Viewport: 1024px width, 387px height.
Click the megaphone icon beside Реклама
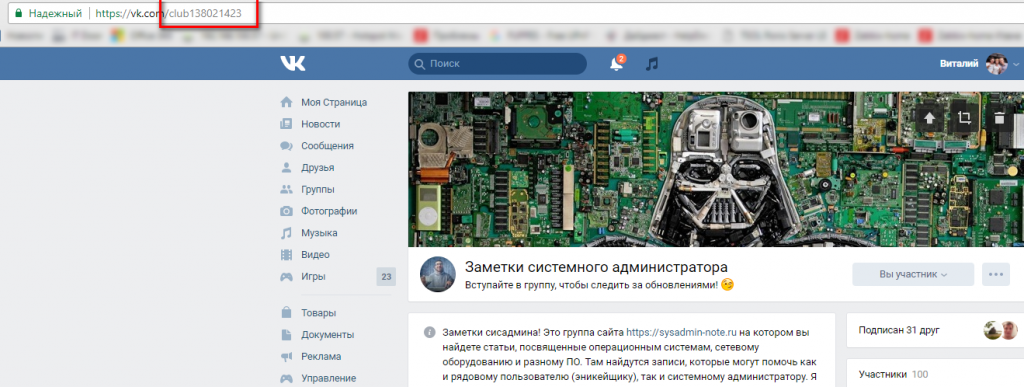click(286, 356)
